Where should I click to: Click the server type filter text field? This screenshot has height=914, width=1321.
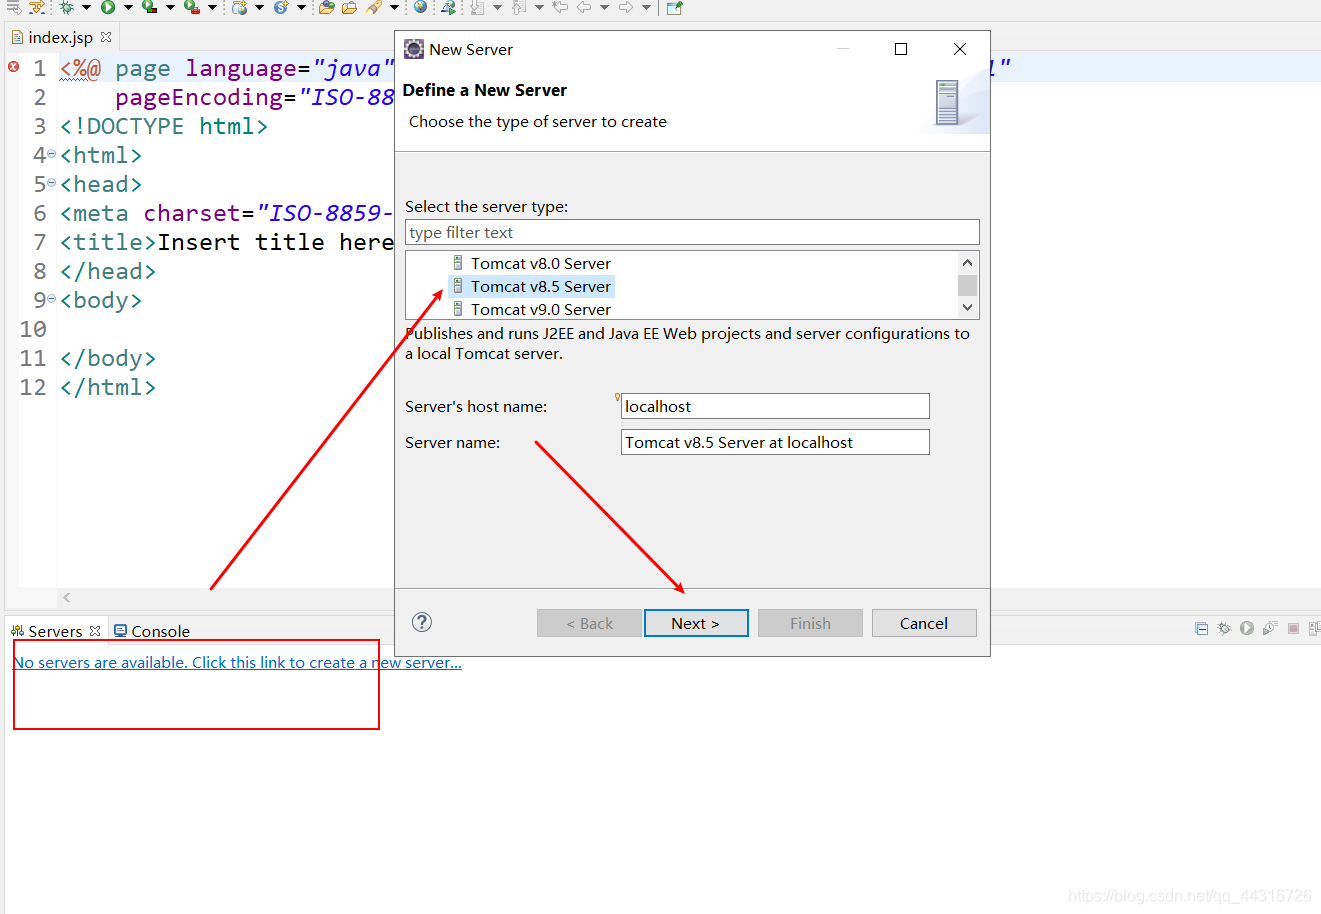(692, 232)
